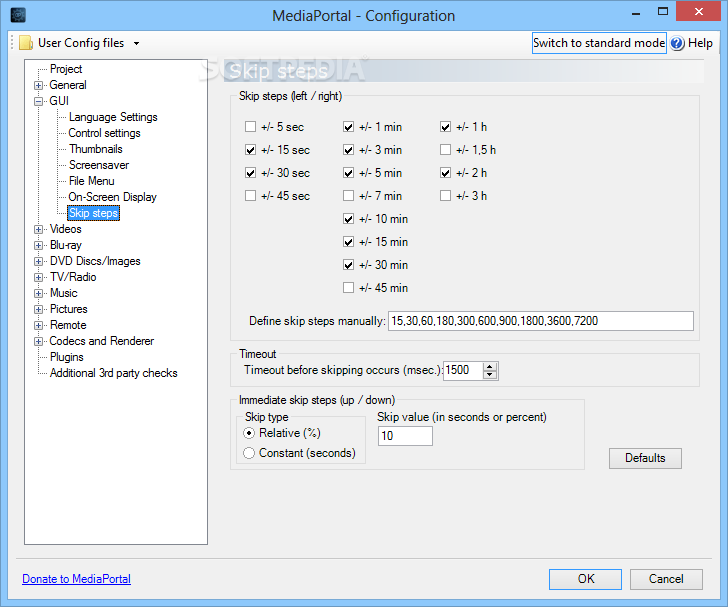The height and width of the screenshot is (607, 728).
Task: Toggle the +/- 5 min checkbox
Action: click(x=348, y=173)
